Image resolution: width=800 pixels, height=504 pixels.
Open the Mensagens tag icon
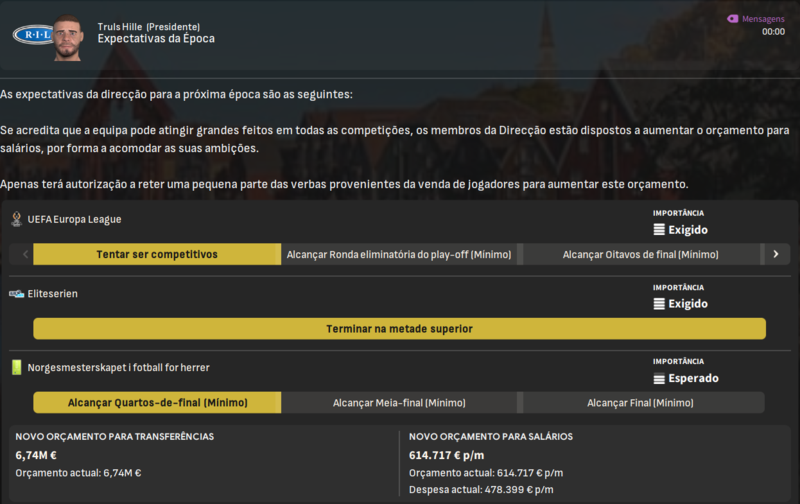coord(733,19)
